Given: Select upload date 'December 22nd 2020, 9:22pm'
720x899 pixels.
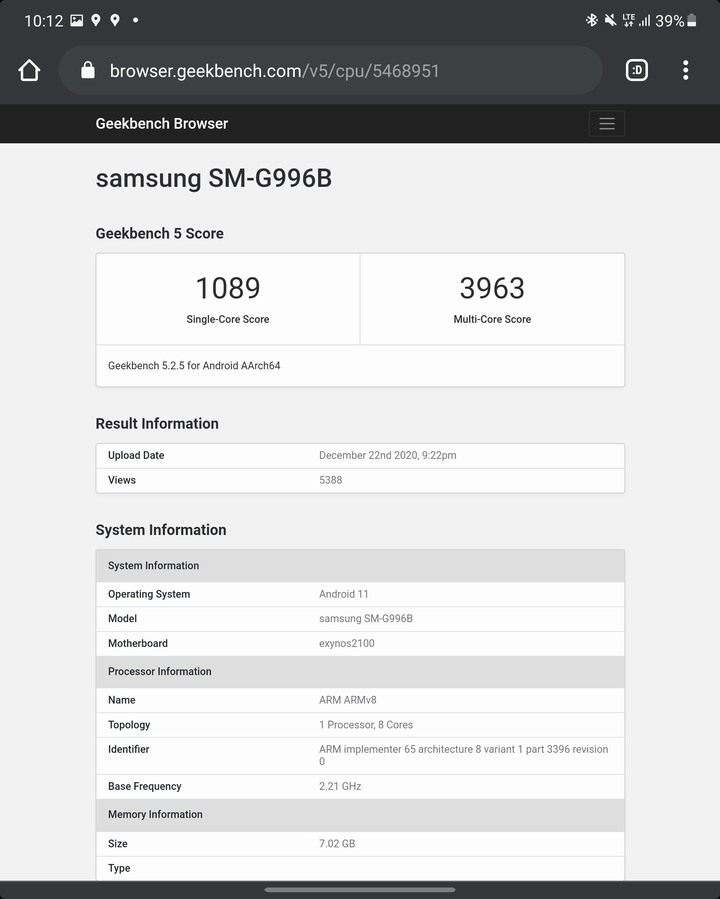Looking at the screenshot, I should [x=388, y=455].
